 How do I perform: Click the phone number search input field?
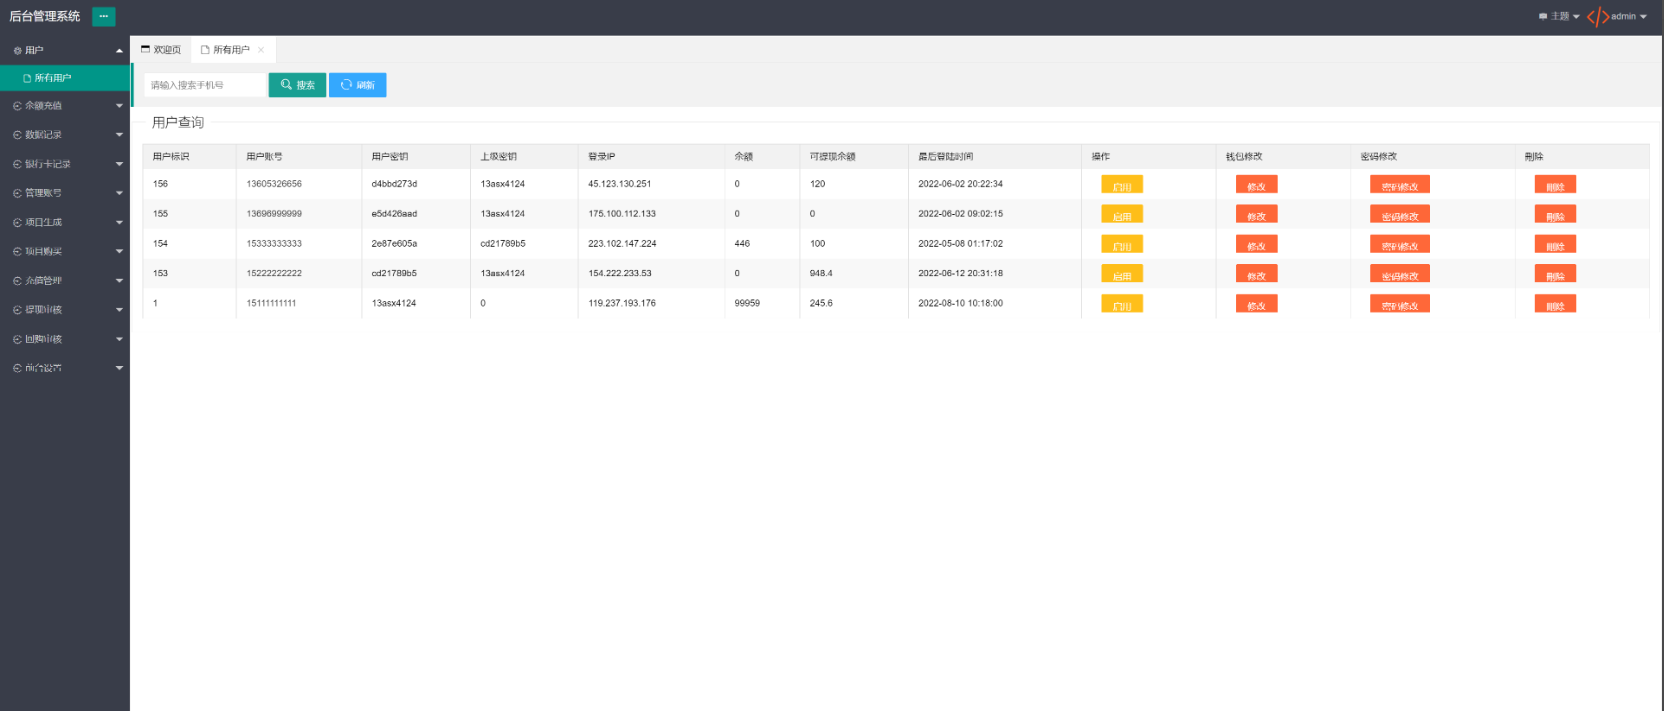[205, 85]
